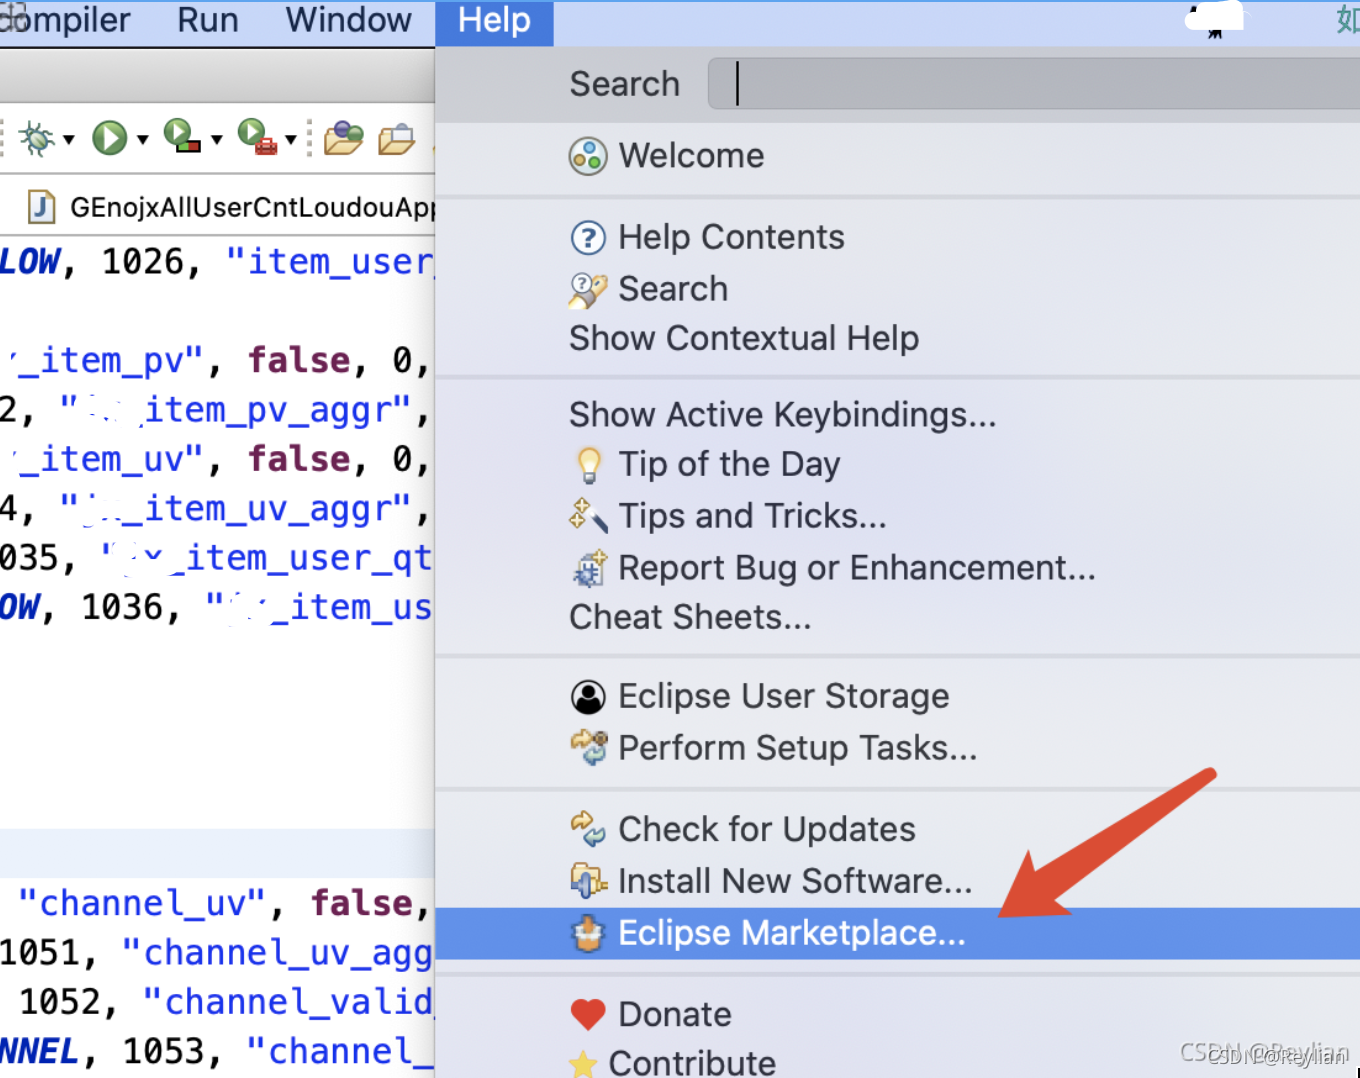Viewport: 1360px width, 1078px height.
Task: Click the Tip of the Day lightbulb icon
Action: coord(589,465)
